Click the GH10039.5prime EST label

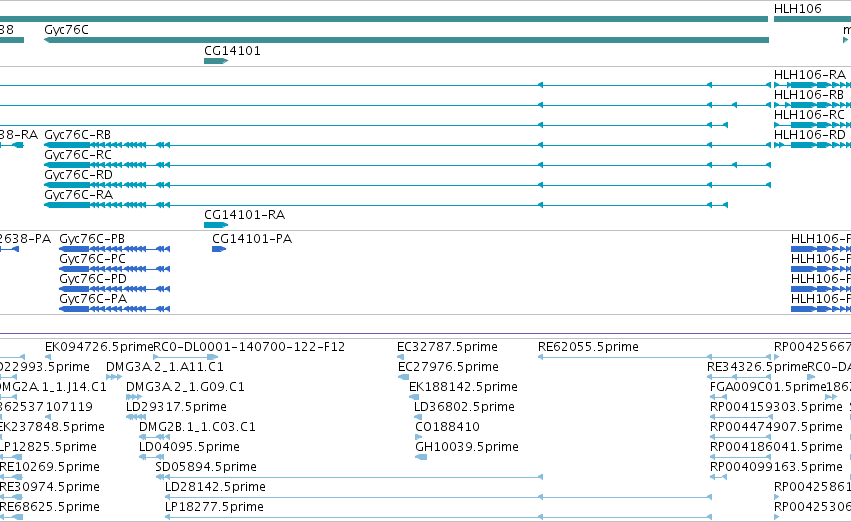click(467, 447)
